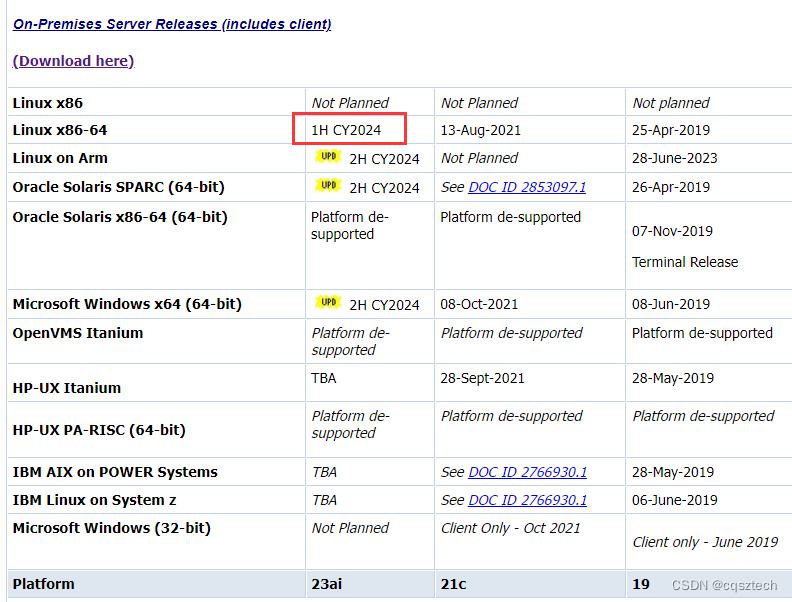Screen dimensions: 792x602
Task: Select 'IBM Linux on System z' label
Action: pos(94,500)
